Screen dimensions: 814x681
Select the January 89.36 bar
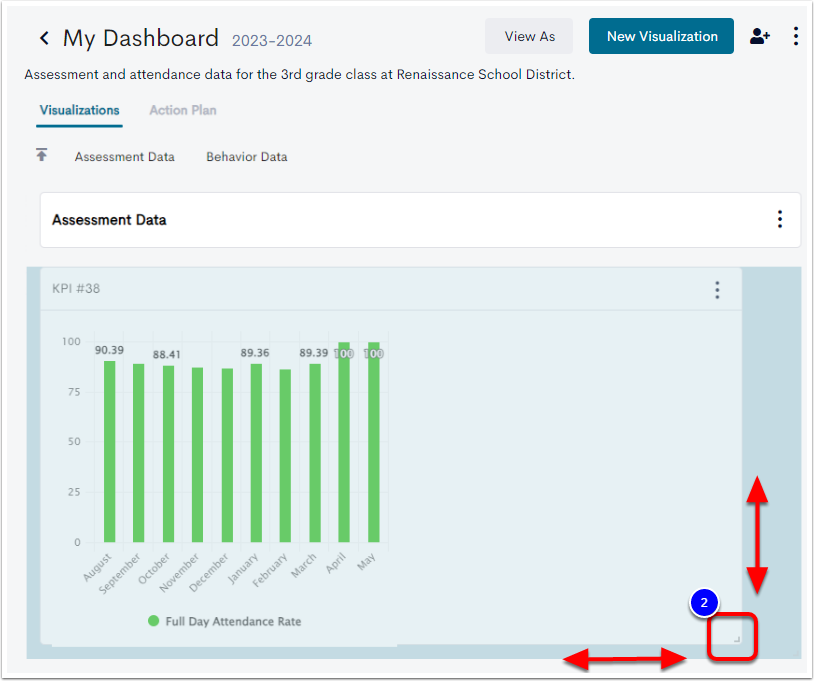[256, 453]
